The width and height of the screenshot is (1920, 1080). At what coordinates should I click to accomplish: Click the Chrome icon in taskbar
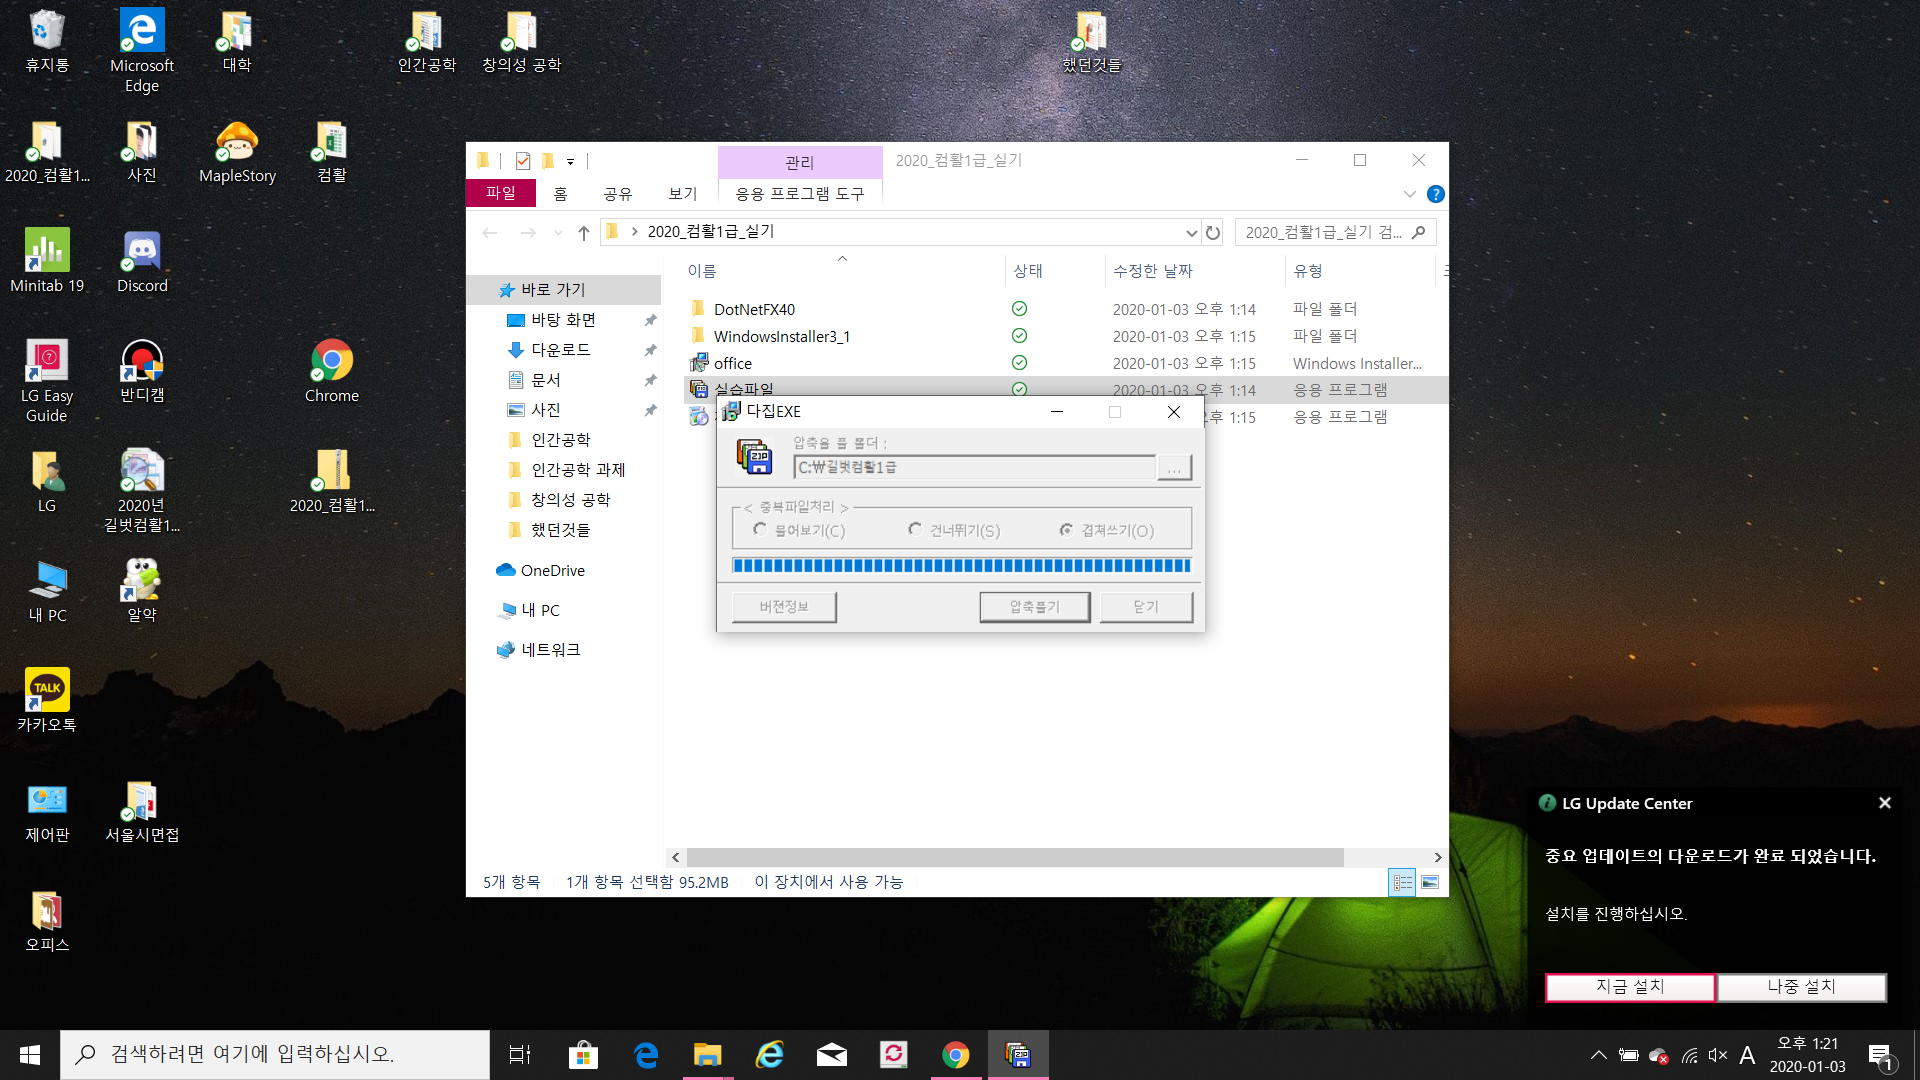955,1055
